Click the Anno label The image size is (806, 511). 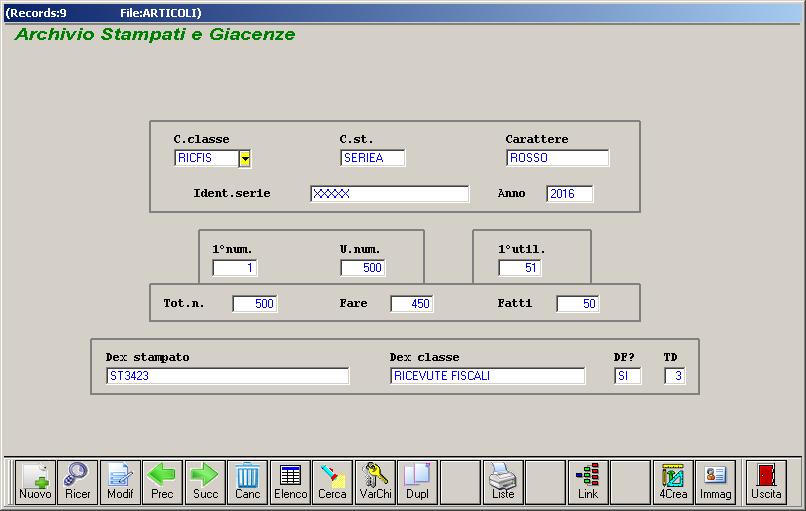(511, 193)
